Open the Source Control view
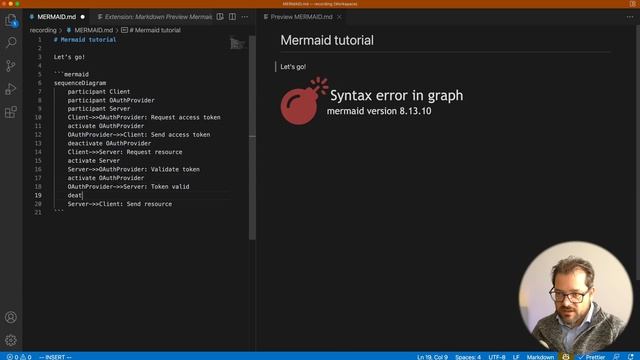640x360 pixels. pos(11,66)
